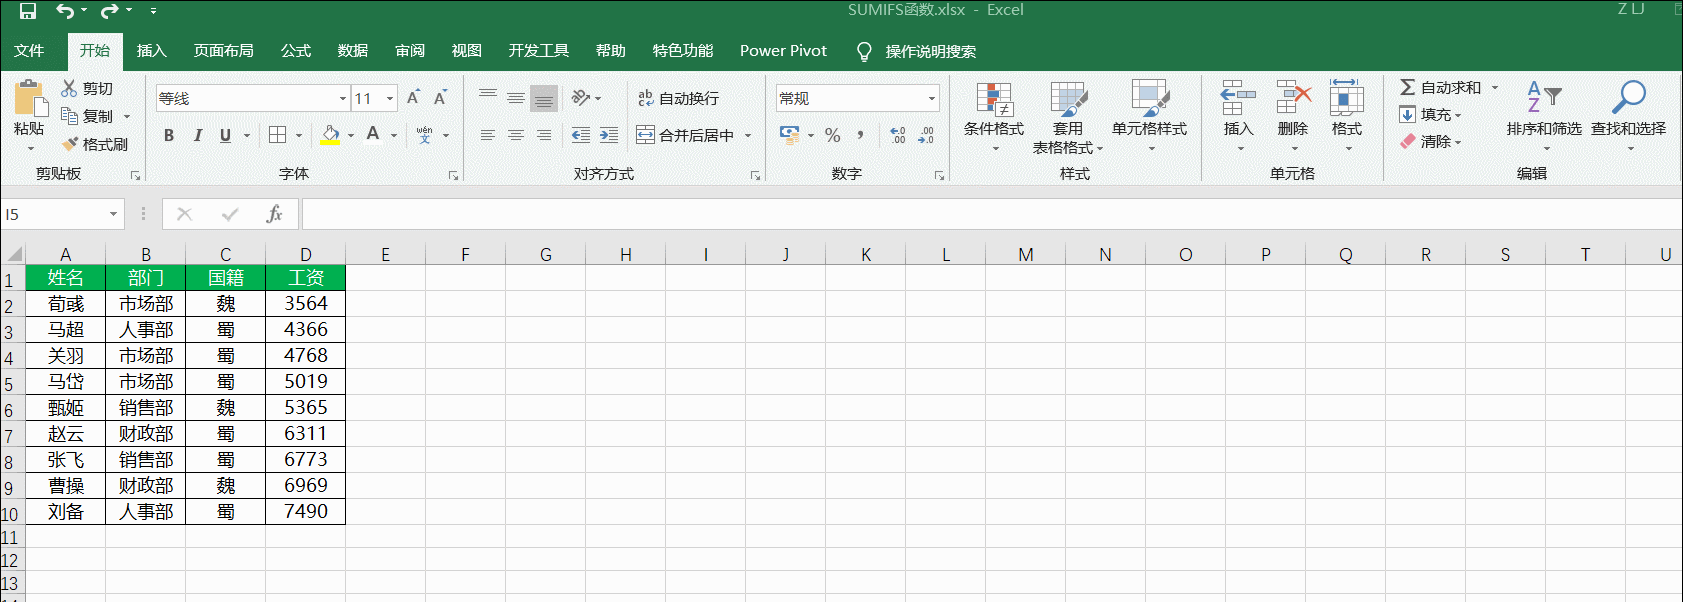Open 查找和选择 magnifier tool
Image resolution: width=1683 pixels, height=602 pixels.
1629,117
